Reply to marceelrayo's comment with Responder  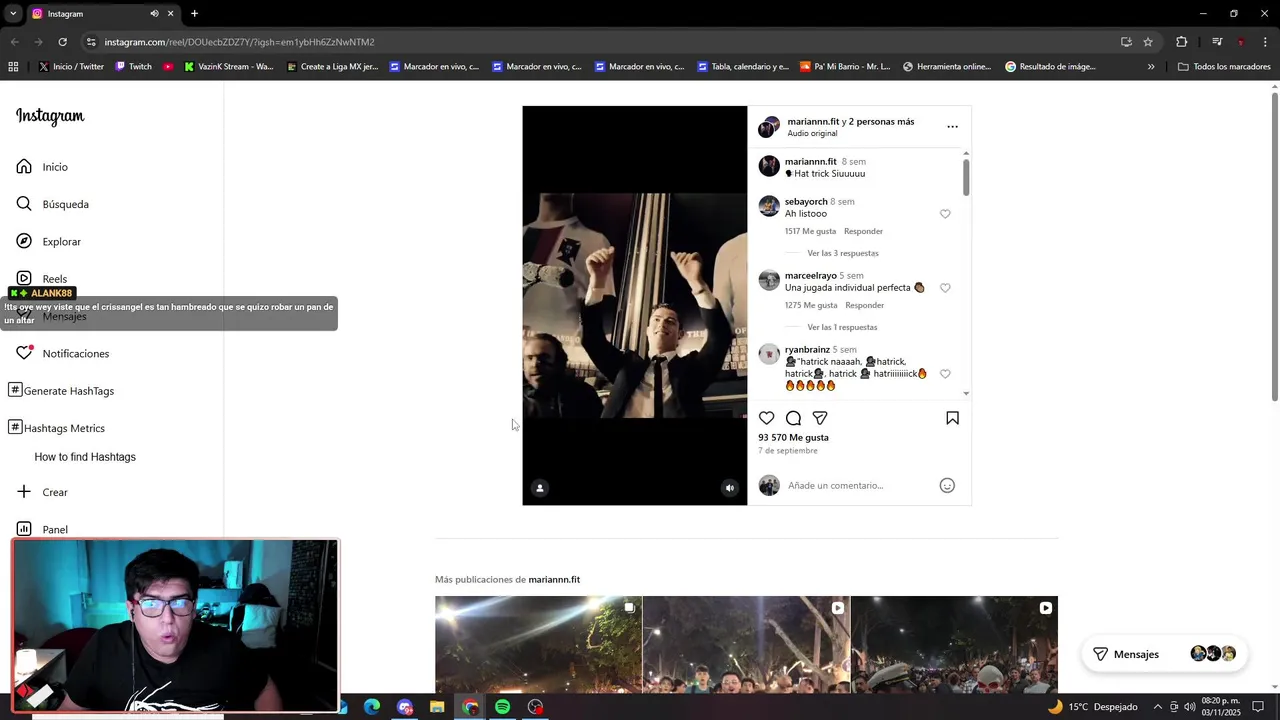(x=864, y=305)
